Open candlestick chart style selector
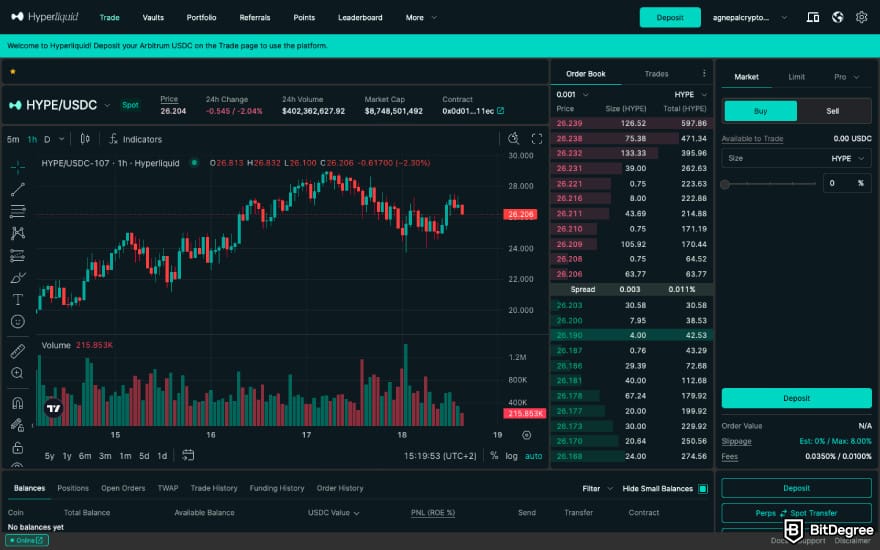Screen dimensions: 880x550 click(85, 139)
